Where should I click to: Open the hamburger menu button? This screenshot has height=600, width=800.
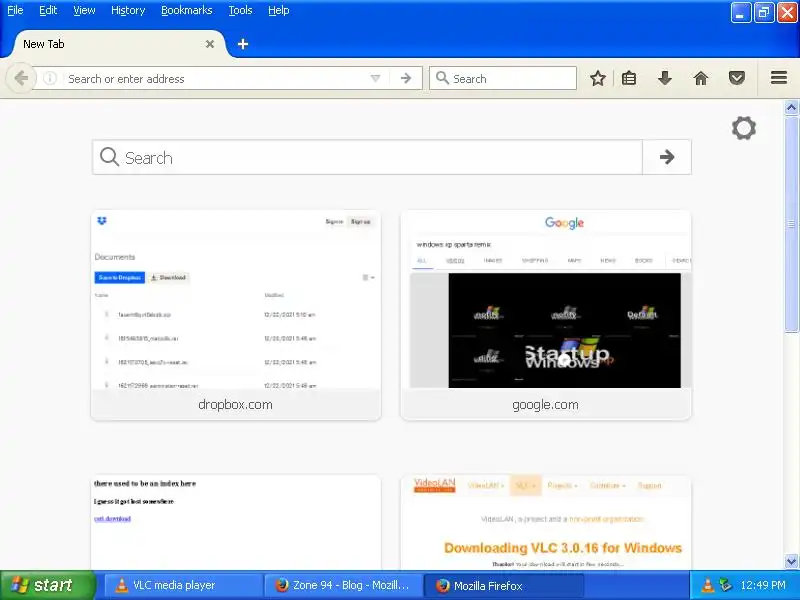point(779,78)
